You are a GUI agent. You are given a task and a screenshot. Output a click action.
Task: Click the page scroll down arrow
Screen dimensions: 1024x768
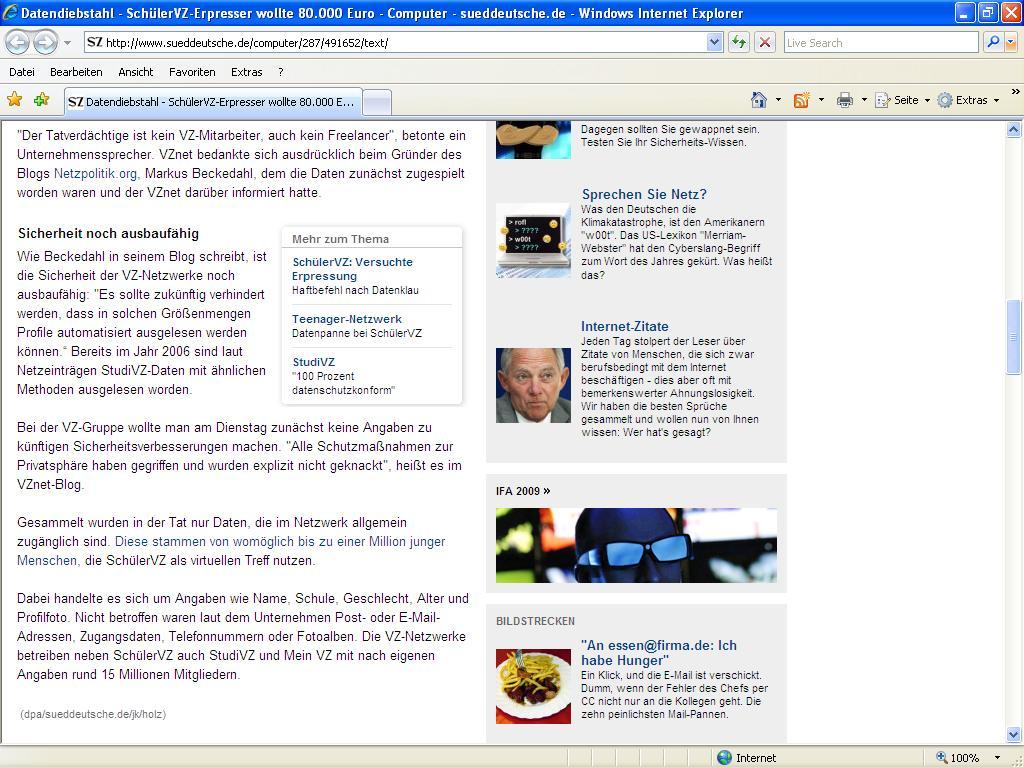point(1013,734)
